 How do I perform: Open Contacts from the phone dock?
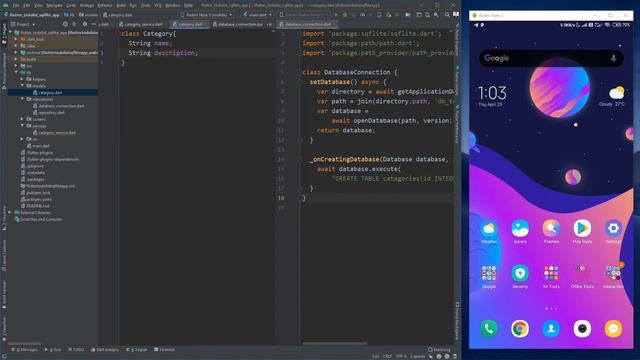(x=551, y=329)
